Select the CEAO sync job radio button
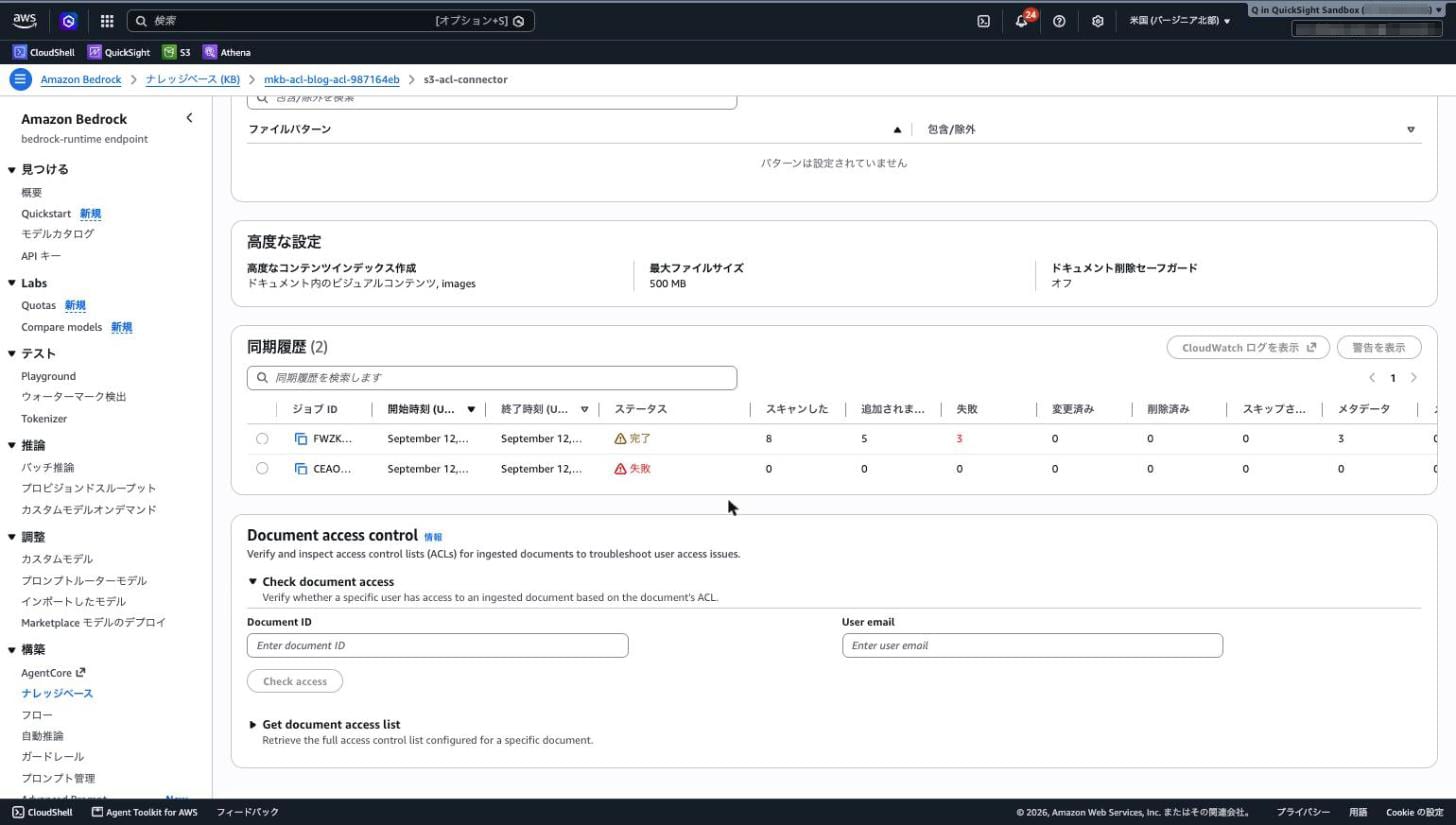 (x=262, y=468)
